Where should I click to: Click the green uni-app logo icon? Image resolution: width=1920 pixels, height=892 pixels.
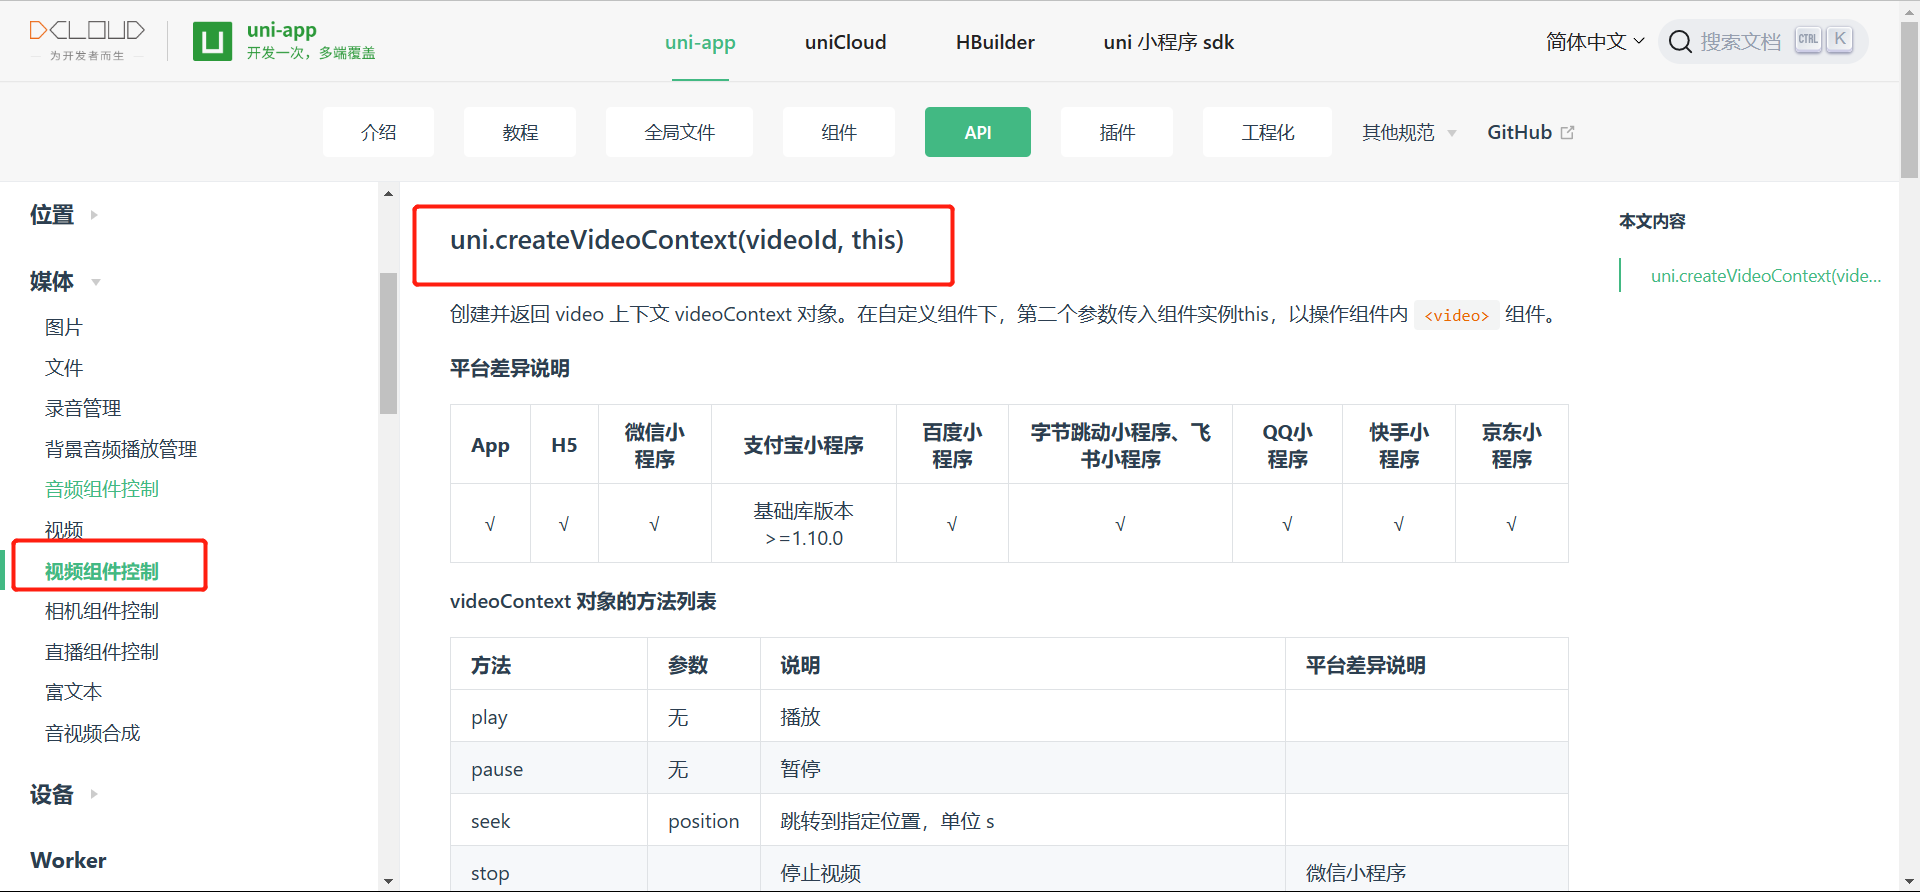[212, 41]
